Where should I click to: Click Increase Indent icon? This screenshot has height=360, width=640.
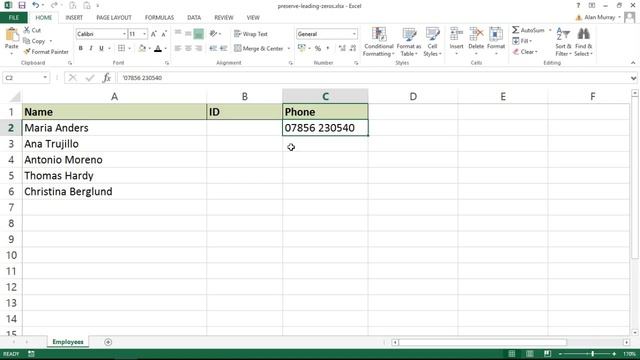click(223, 48)
